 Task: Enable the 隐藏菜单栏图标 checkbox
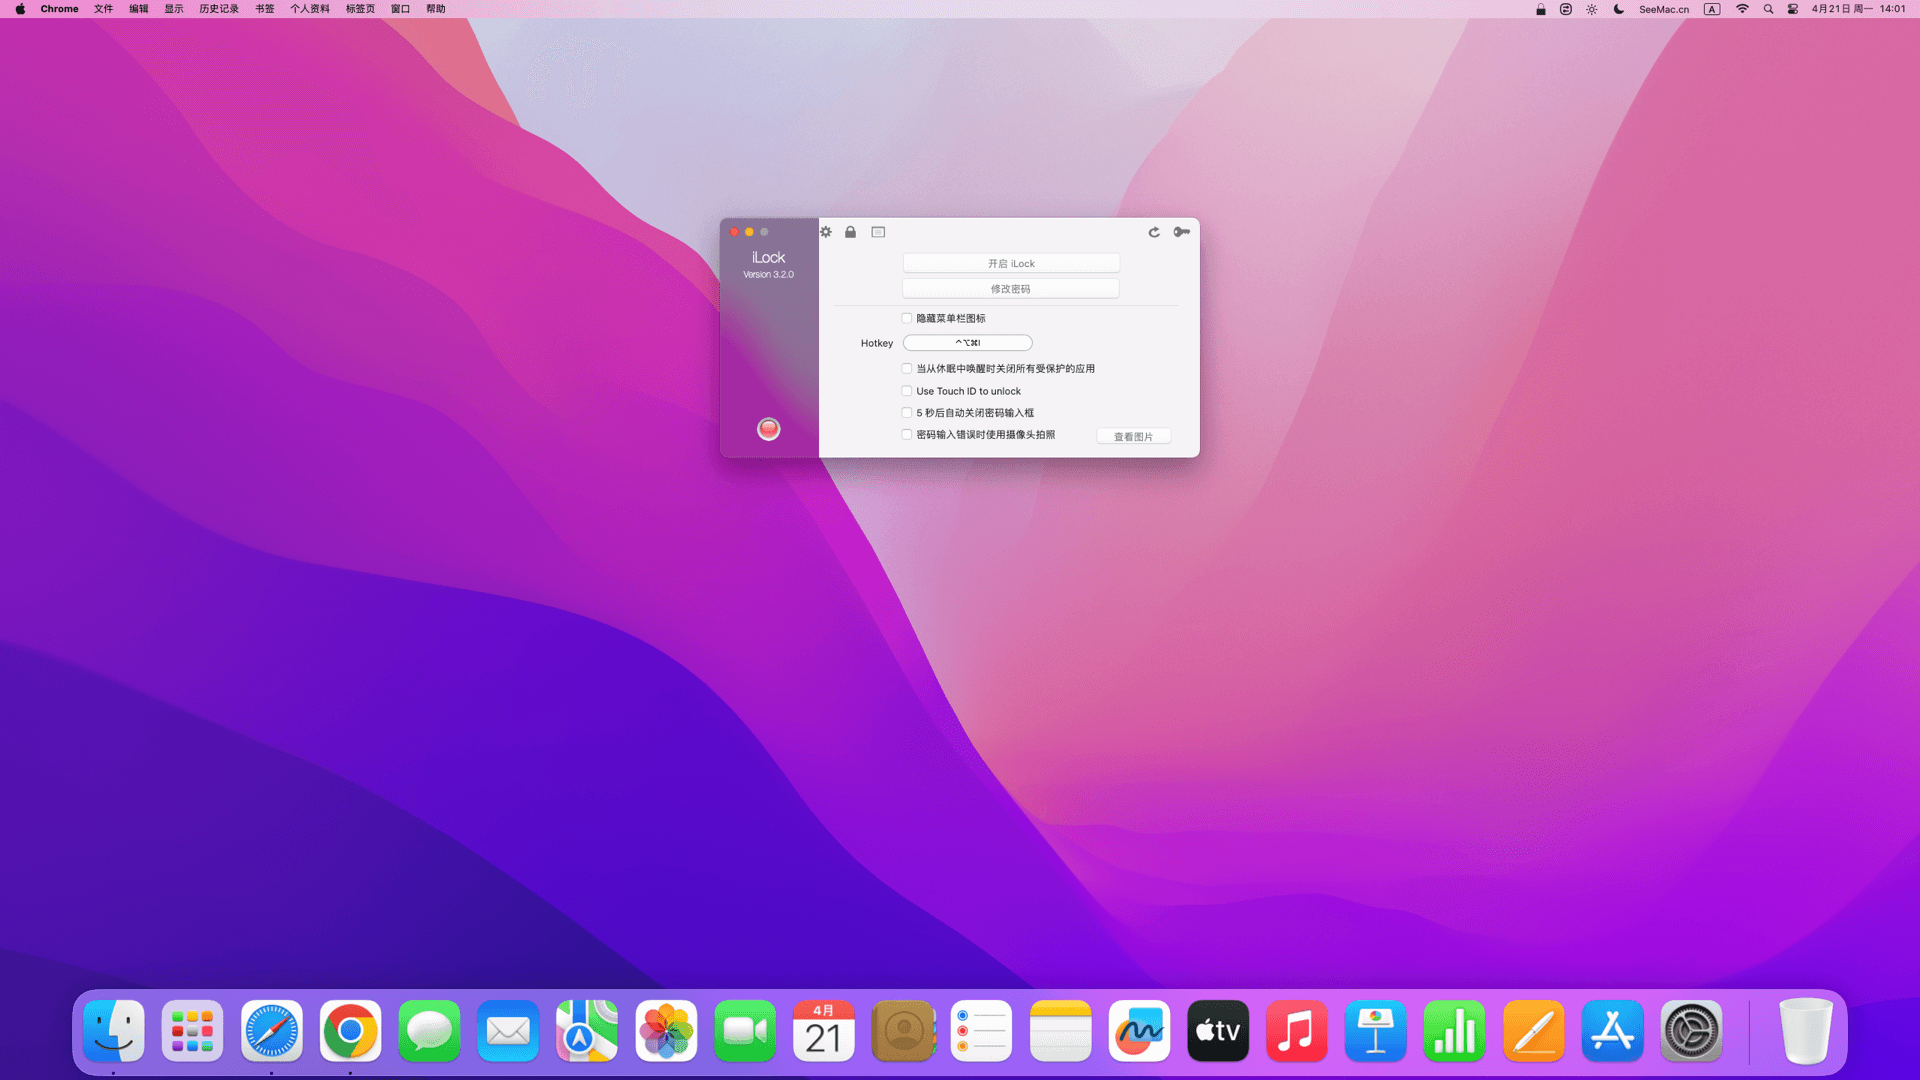coord(907,318)
